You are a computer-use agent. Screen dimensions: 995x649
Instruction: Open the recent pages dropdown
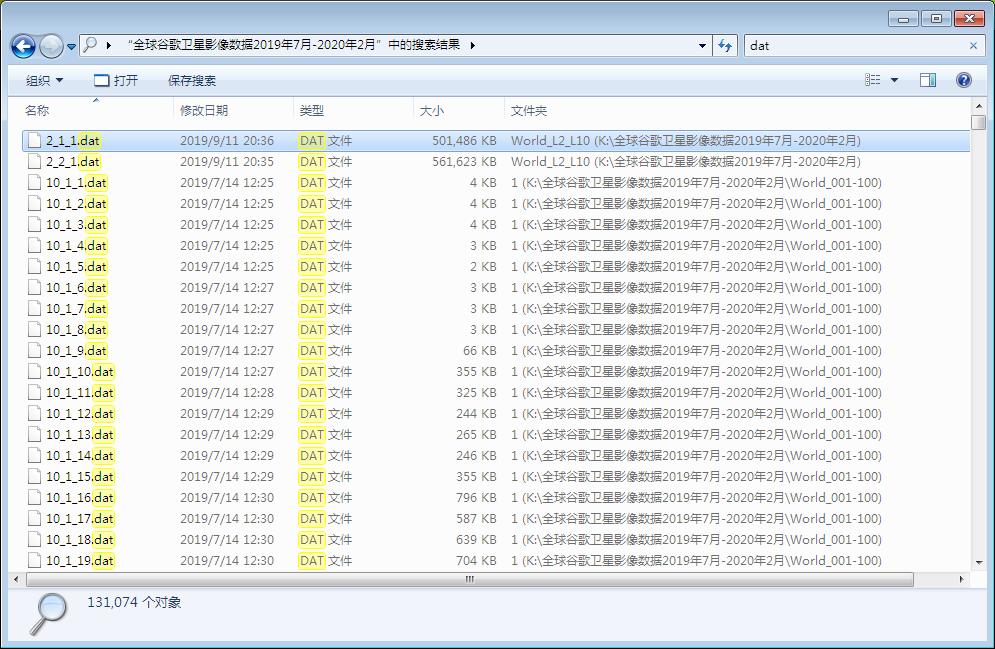(x=72, y=46)
